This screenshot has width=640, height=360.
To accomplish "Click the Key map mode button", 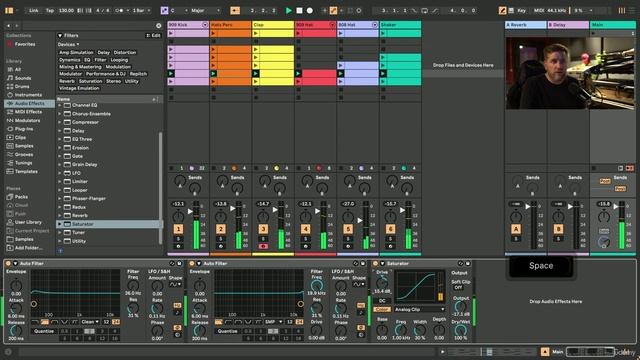I will tap(521, 11).
